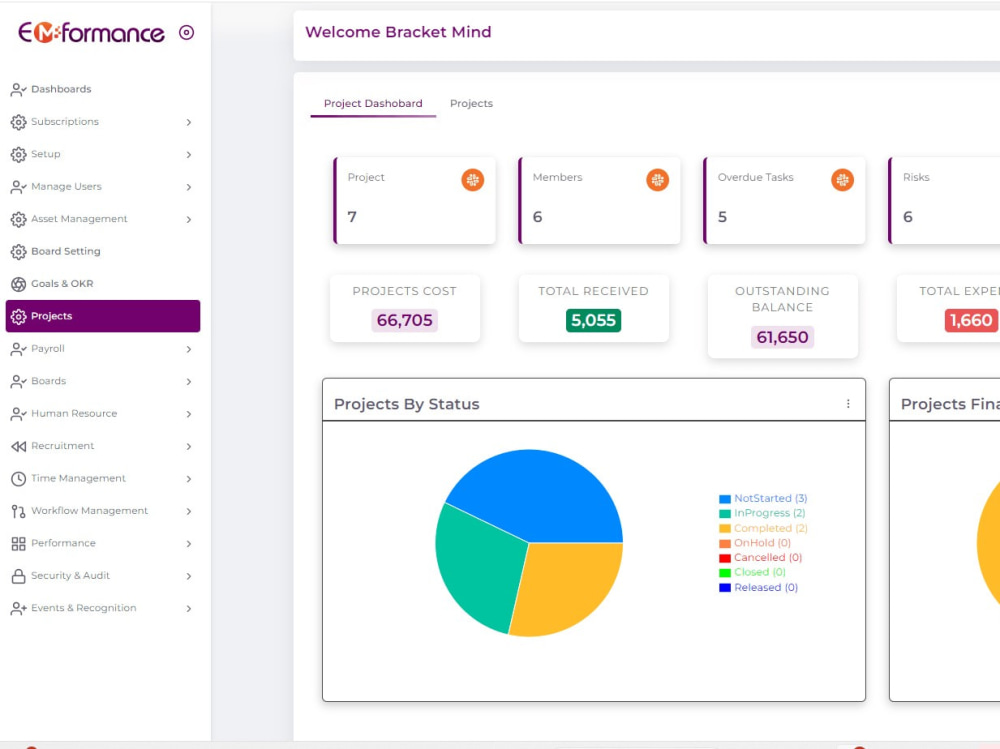Viewport: 1000px width, 749px height.
Task: Select the highlighted Projects sidebar item
Action: [103, 316]
